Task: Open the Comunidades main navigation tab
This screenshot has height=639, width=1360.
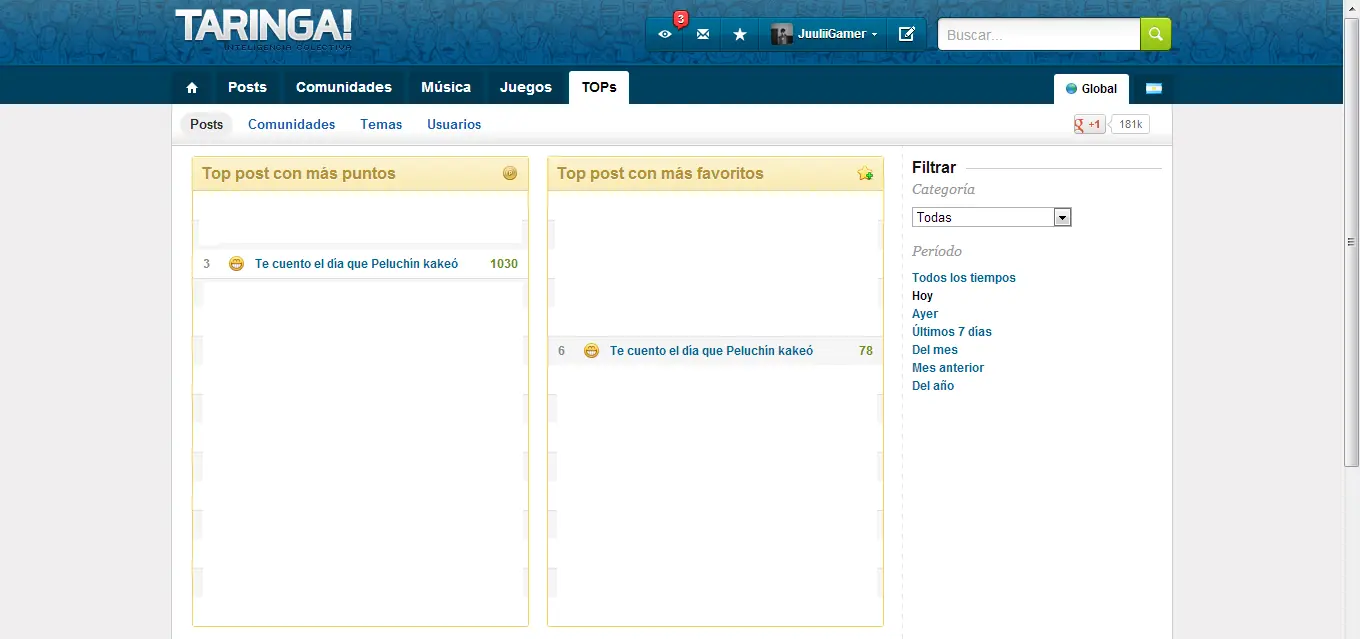Action: [x=344, y=88]
